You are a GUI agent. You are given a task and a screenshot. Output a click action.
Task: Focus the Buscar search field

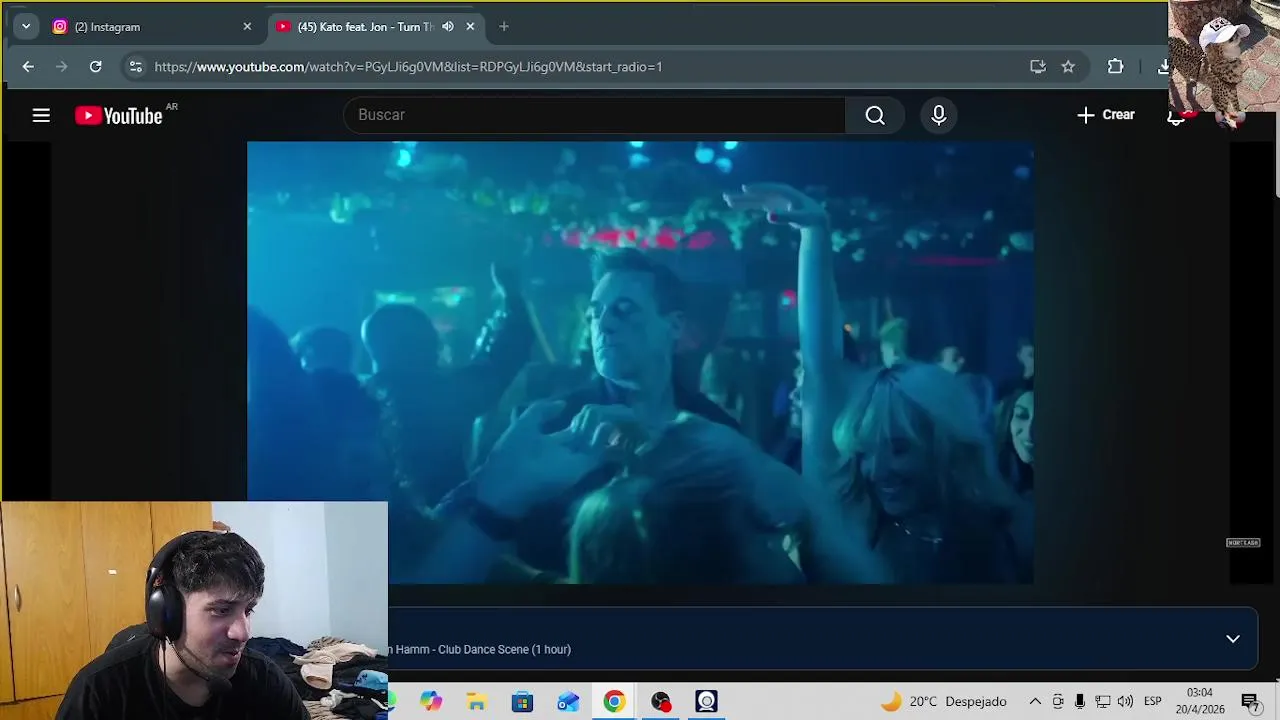(594, 115)
